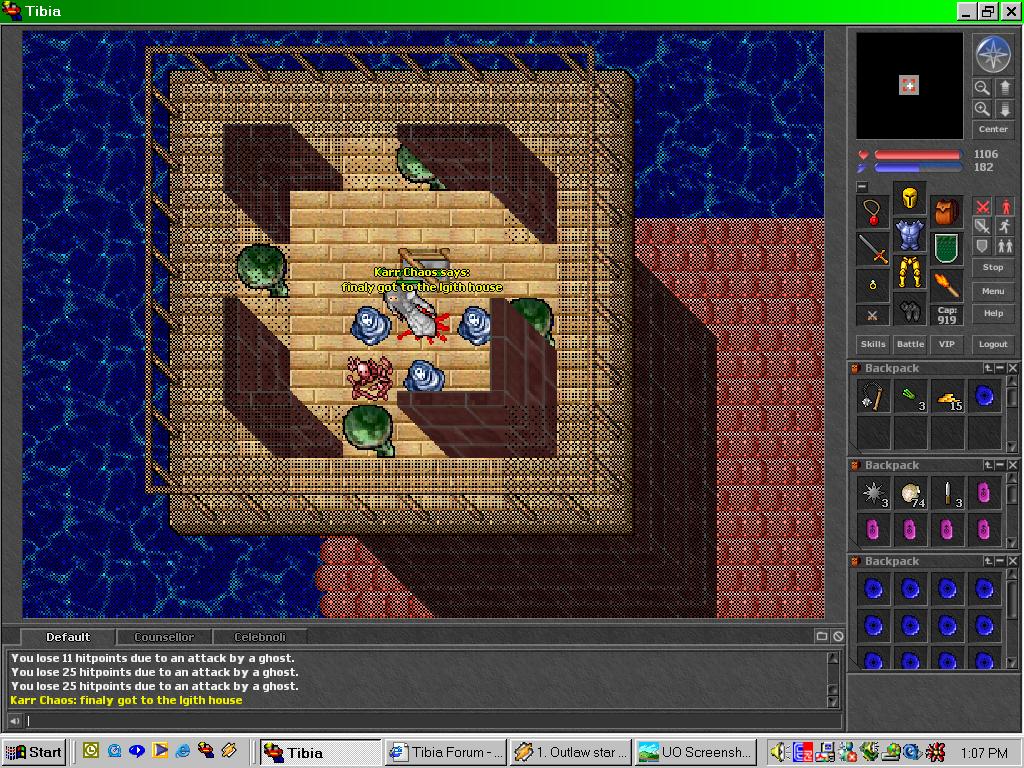The image size is (1024, 768).
Task: Click the compass rose on the minimap
Action: click(x=992, y=55)
